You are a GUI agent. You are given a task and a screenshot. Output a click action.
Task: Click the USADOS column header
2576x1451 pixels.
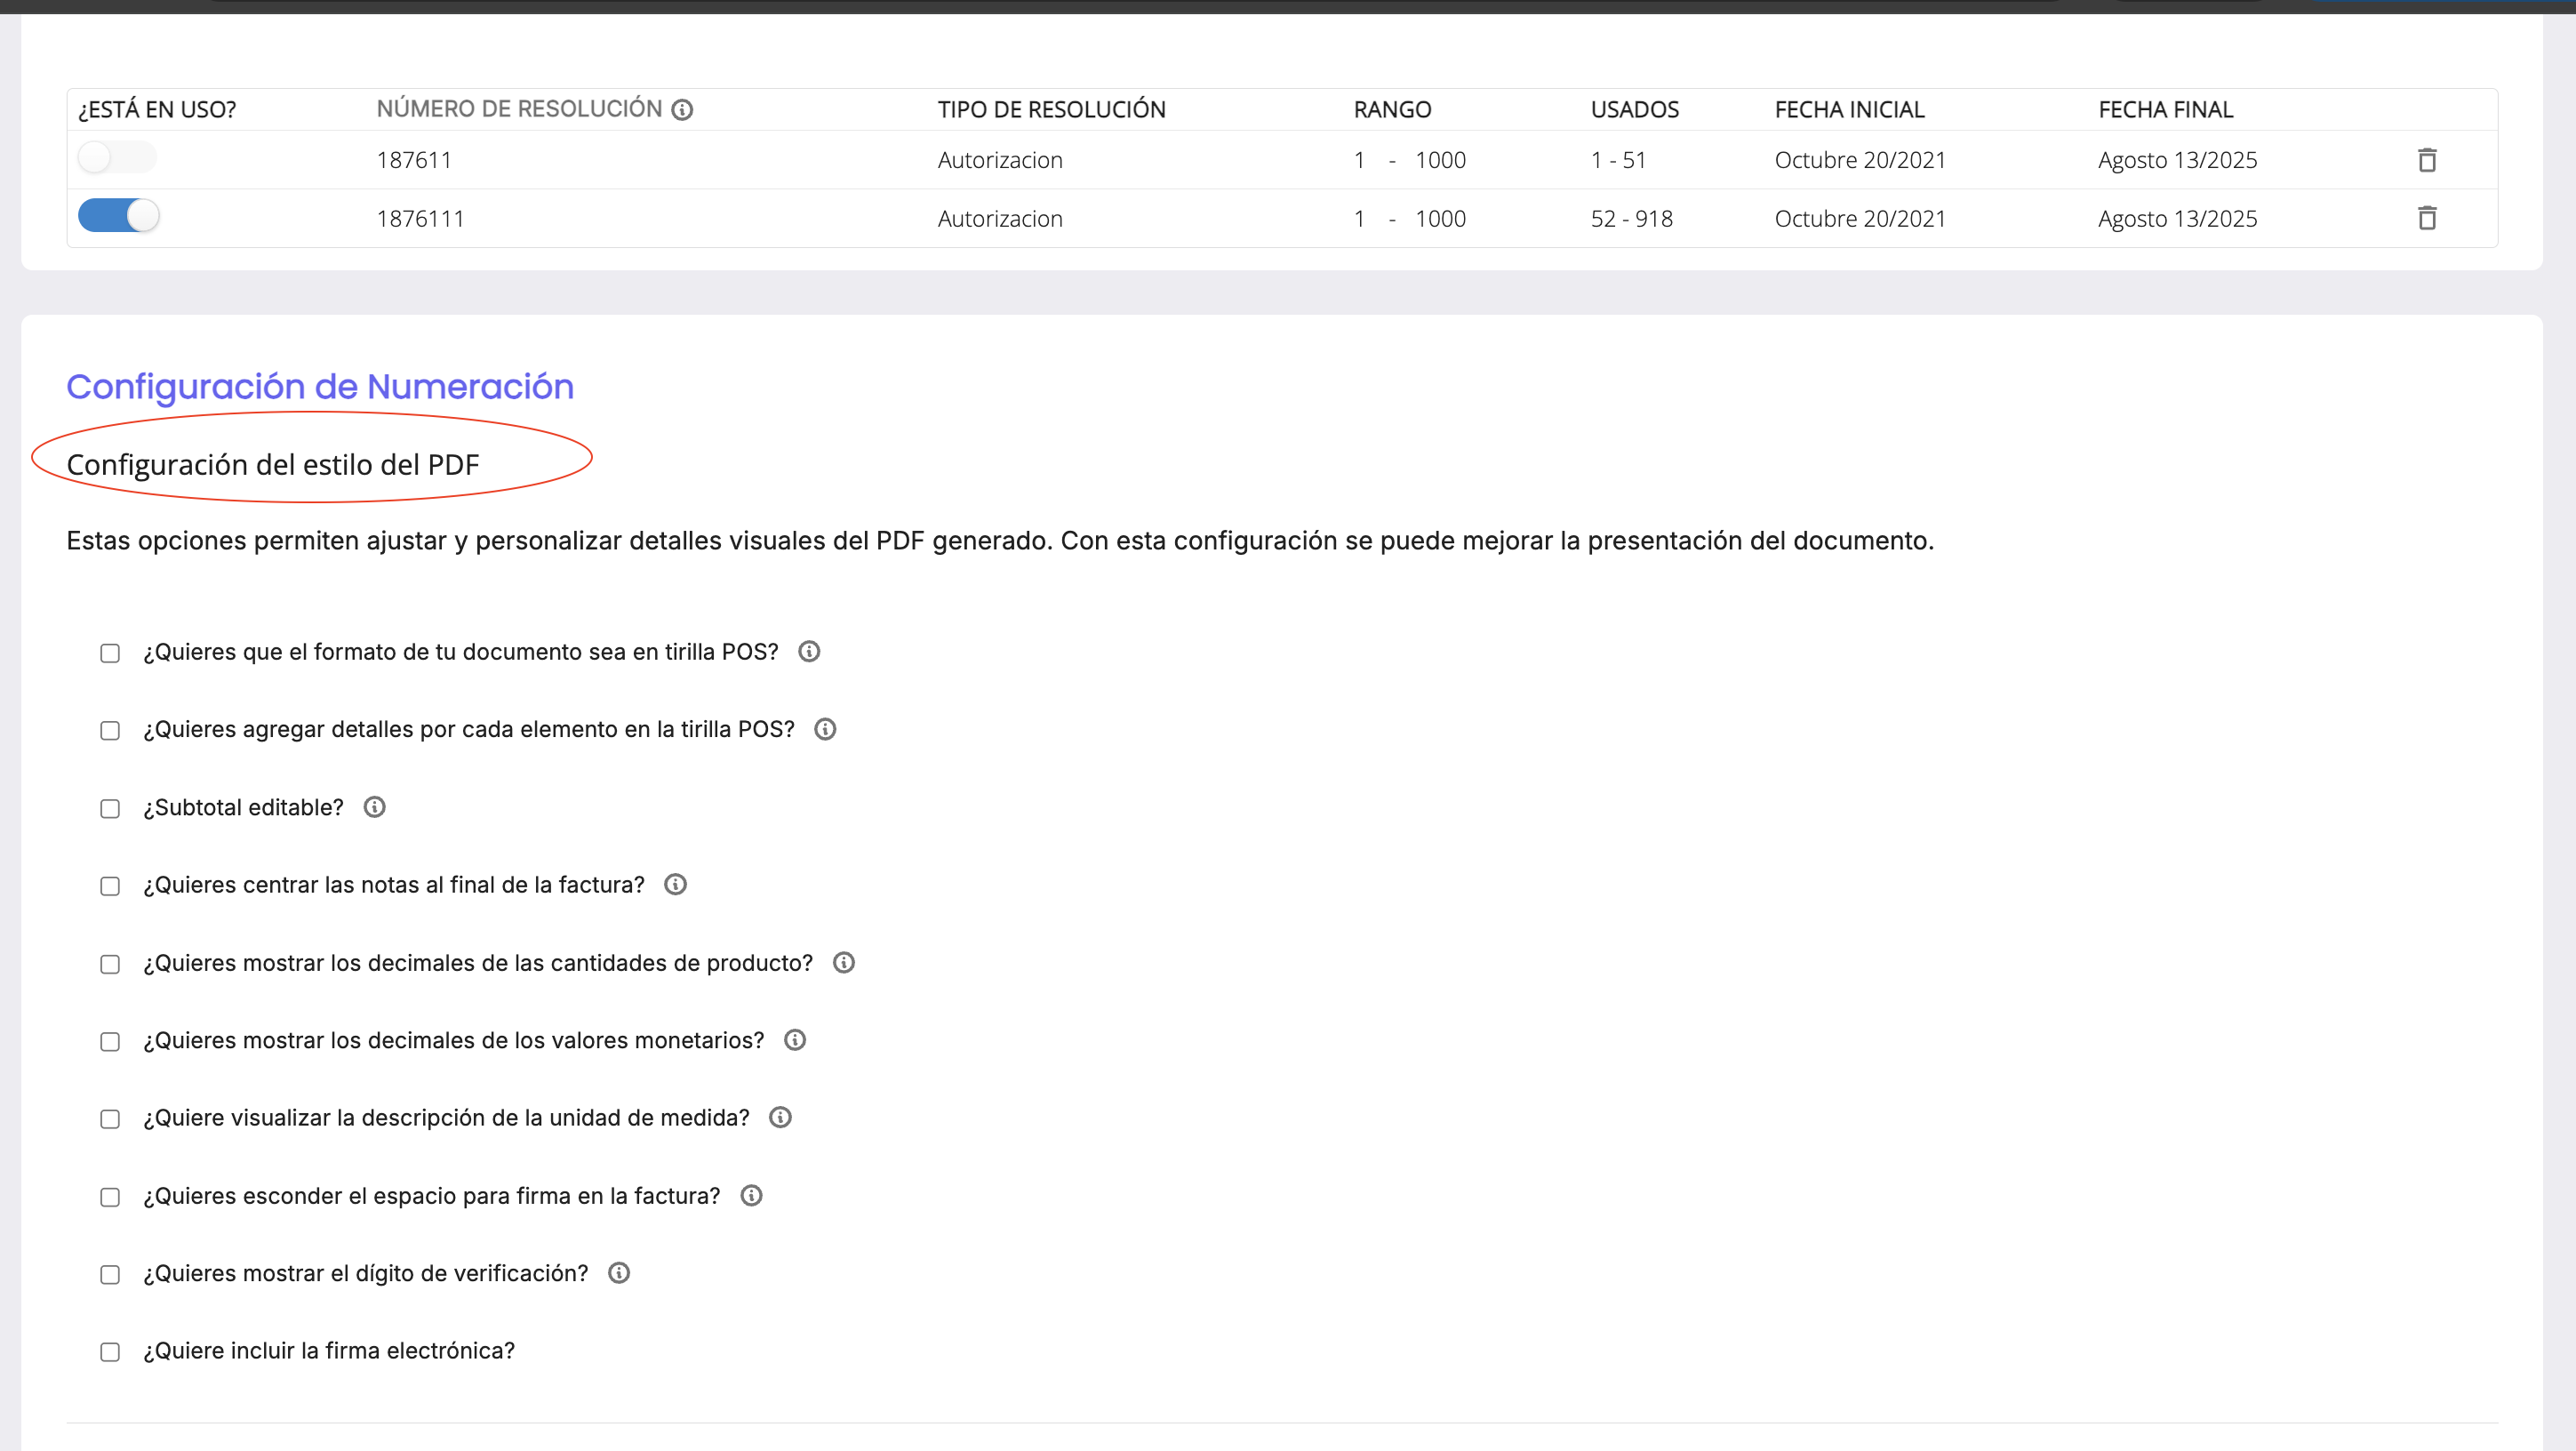tap(1634, 110)
